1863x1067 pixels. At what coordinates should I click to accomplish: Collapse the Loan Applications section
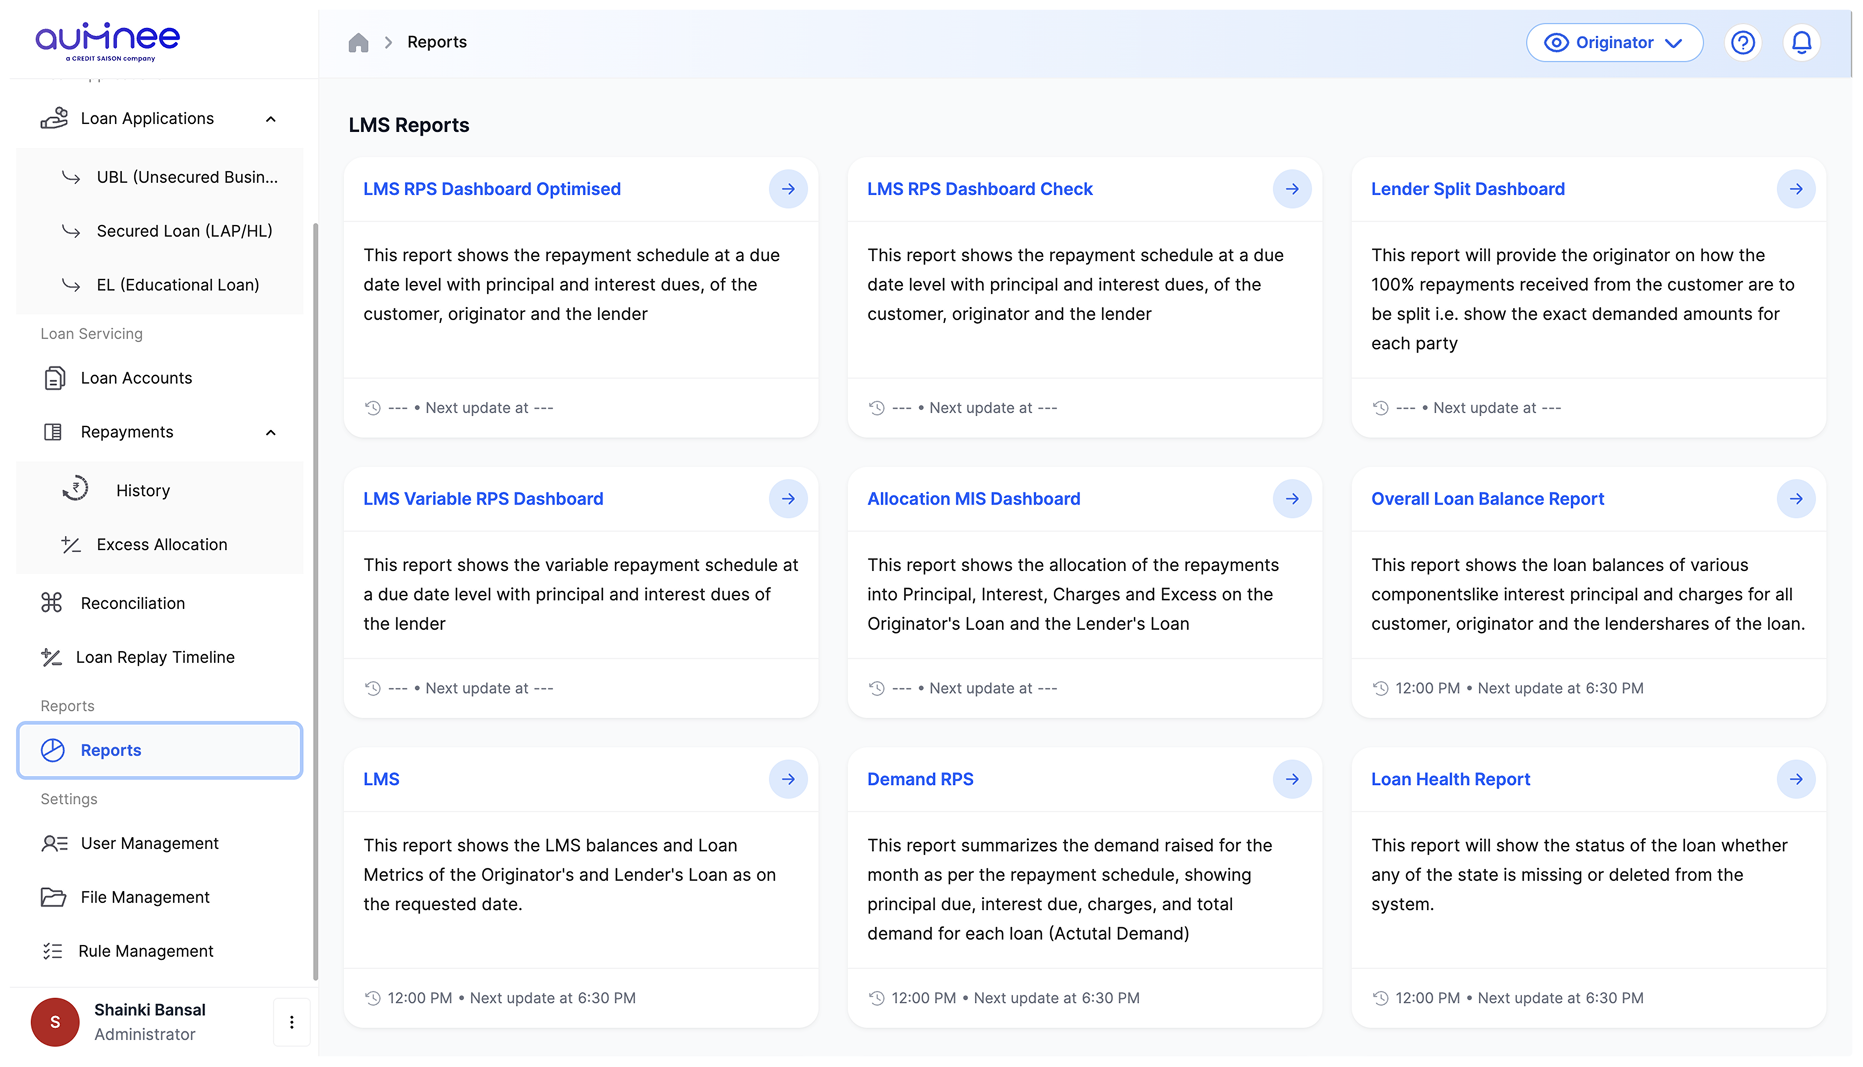click(x=270, y=118)
